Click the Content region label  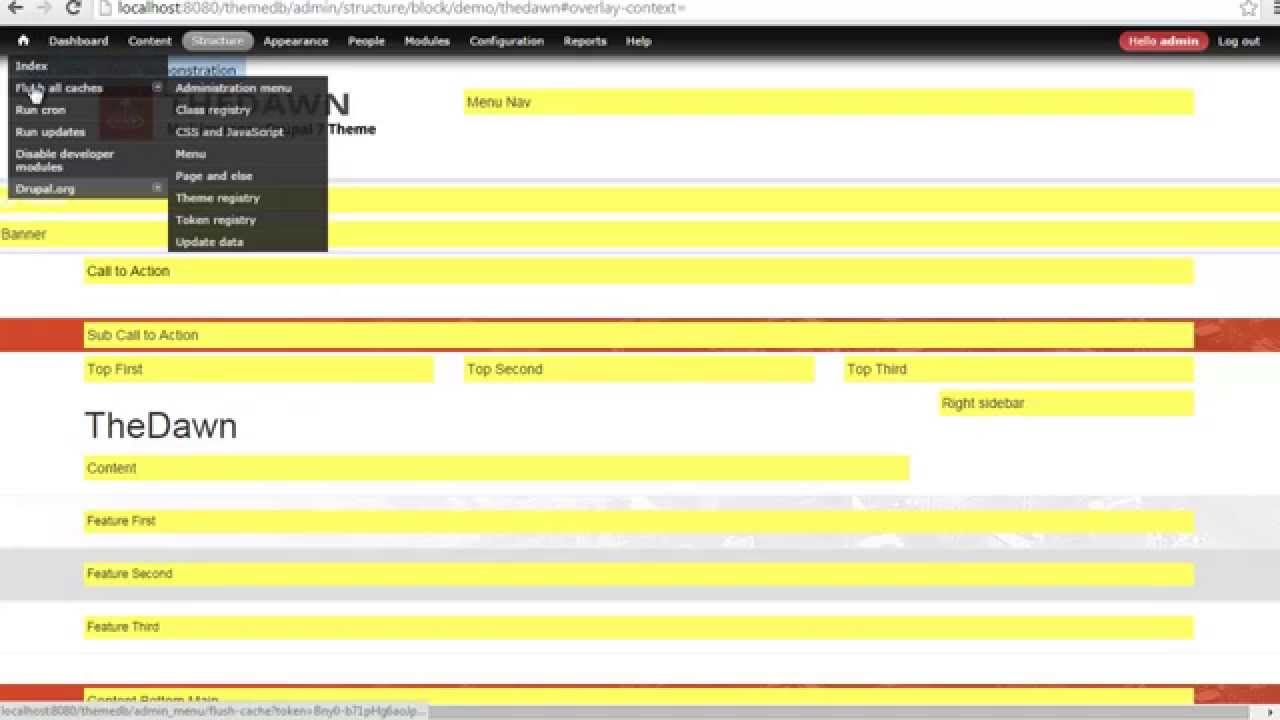112,468
